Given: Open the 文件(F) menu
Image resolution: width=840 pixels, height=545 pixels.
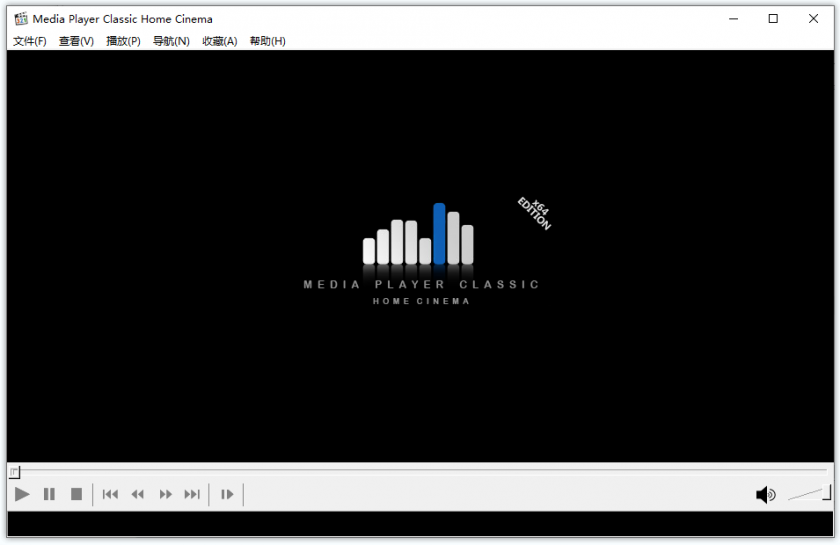Looking at the screenshot, I should point(29,41).
